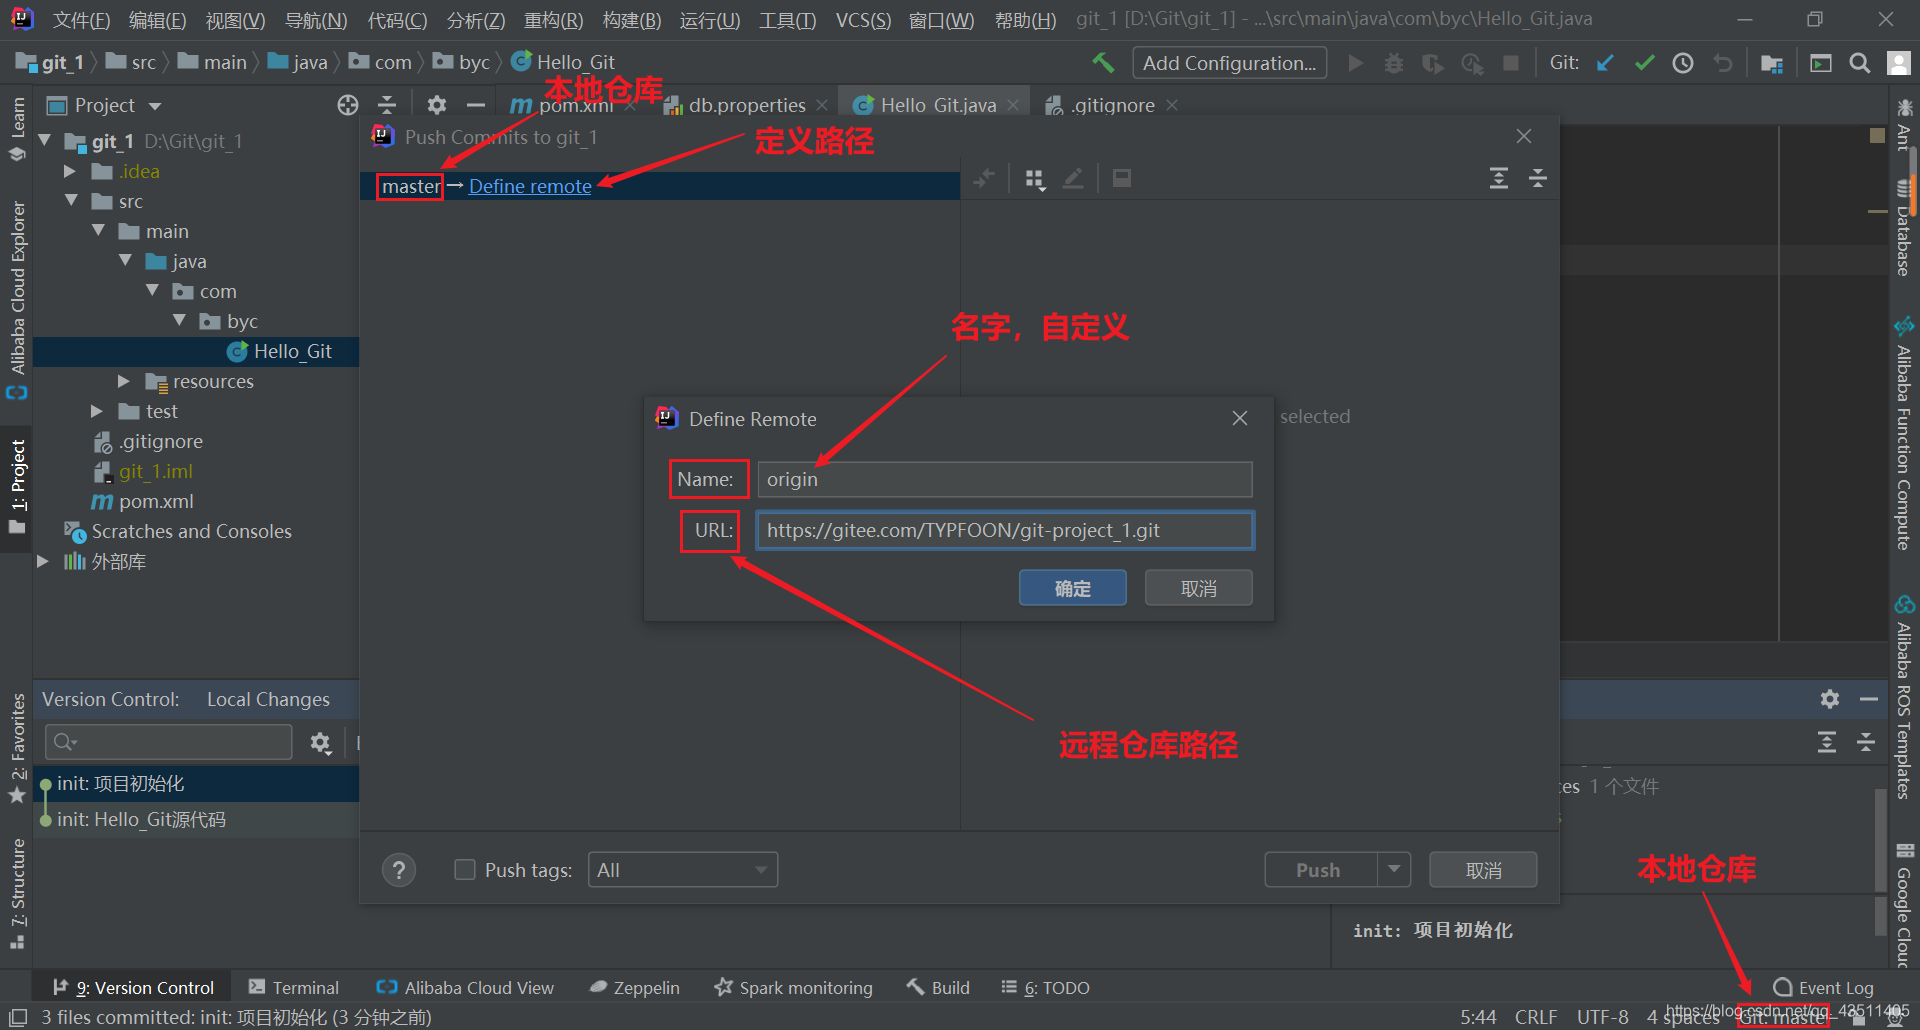The width and height of the screenshot is (1920, 1030).
Task: Expand the Push button dropdown arrow
Action: [1394, 870]
